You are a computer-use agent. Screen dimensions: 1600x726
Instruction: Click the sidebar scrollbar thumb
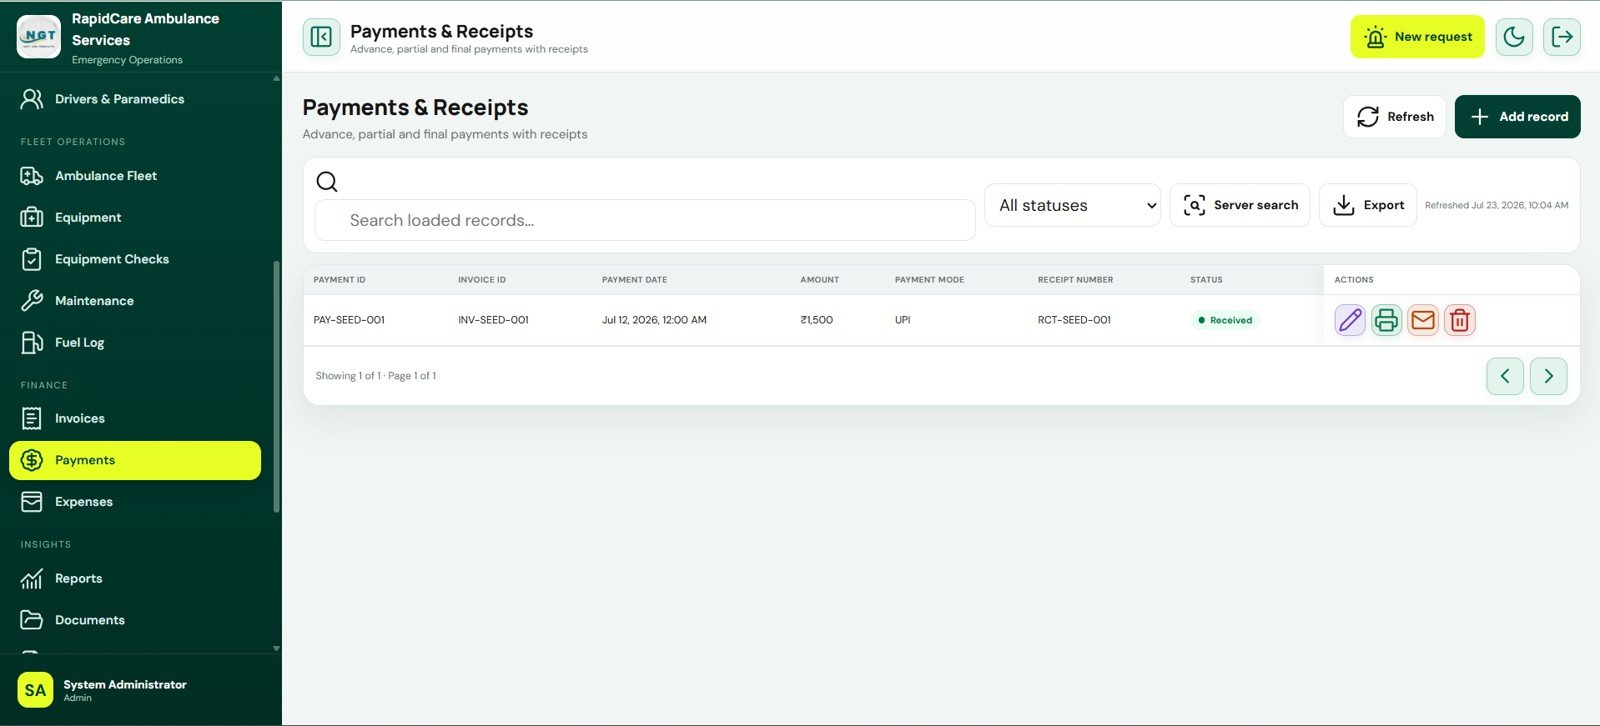[x=277, y=387]
